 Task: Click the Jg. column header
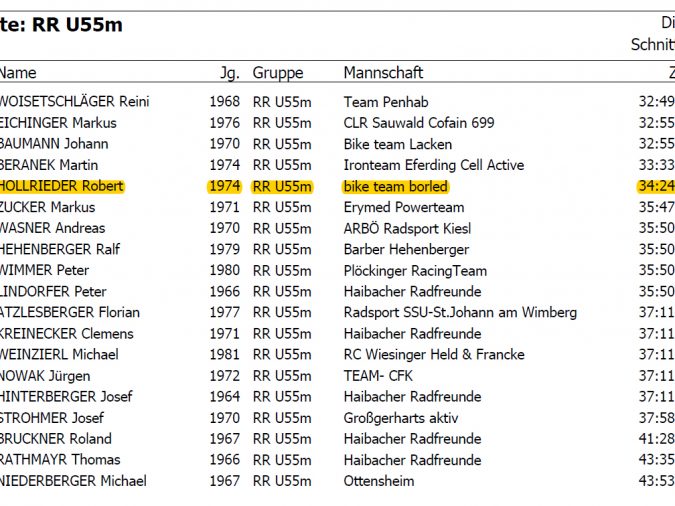point(230,73)
